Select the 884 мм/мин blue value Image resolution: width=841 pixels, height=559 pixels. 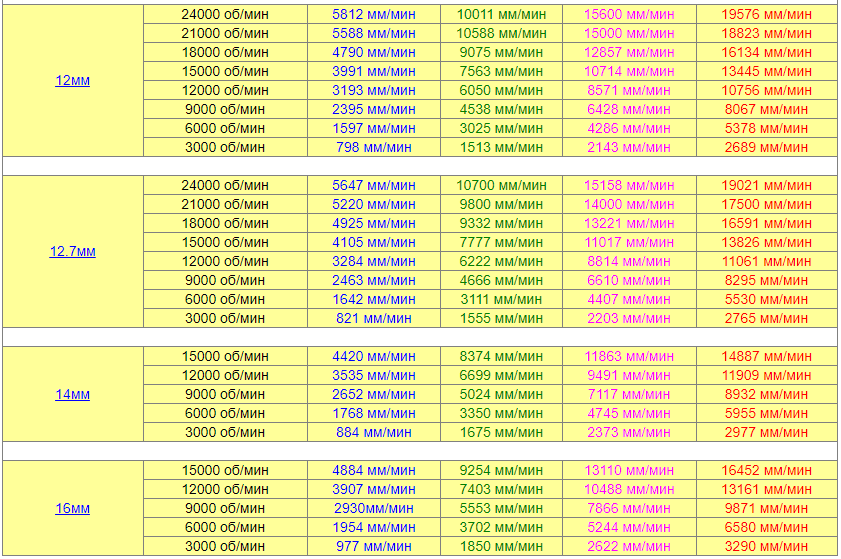pos(374,432)
